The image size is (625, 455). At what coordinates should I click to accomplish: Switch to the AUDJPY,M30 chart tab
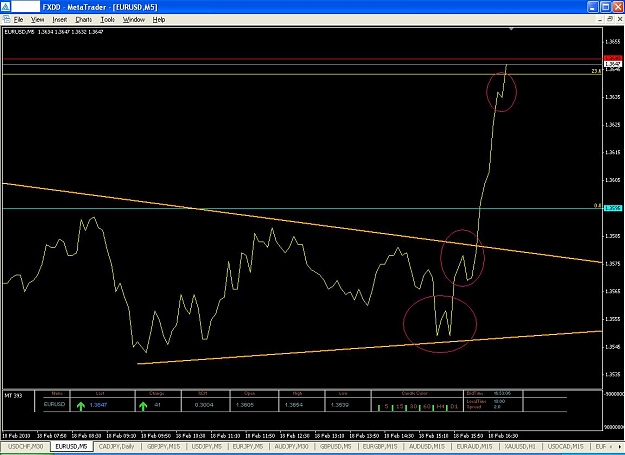292,447
